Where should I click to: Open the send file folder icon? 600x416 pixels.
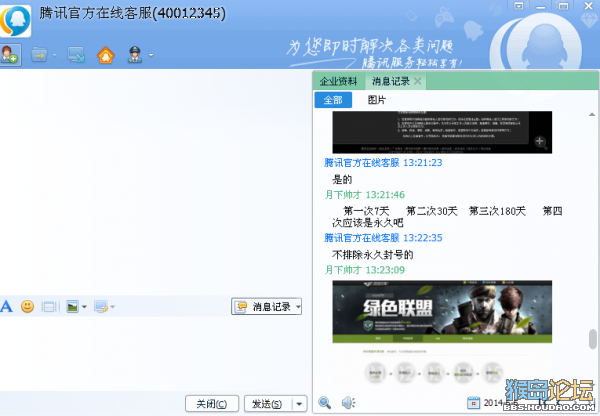[39, 55]
